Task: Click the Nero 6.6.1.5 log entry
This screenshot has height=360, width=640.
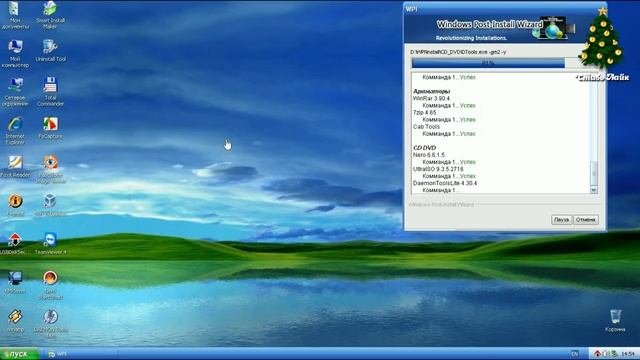Action: tap(429, 155)
